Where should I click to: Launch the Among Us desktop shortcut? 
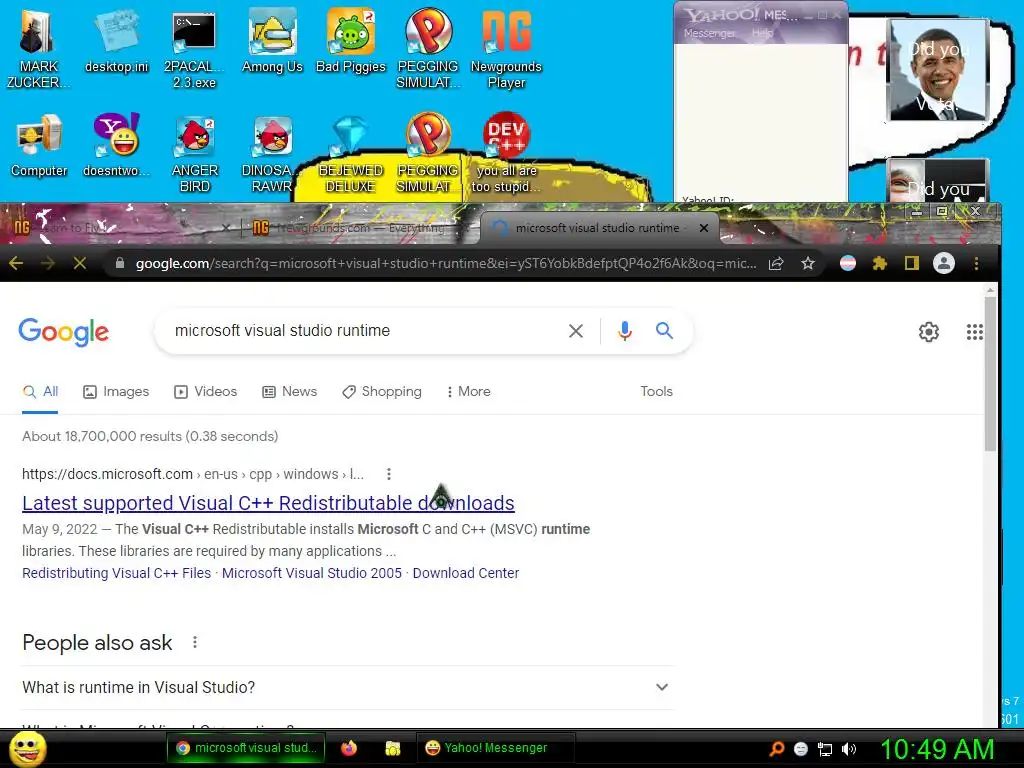click(272, 40)
